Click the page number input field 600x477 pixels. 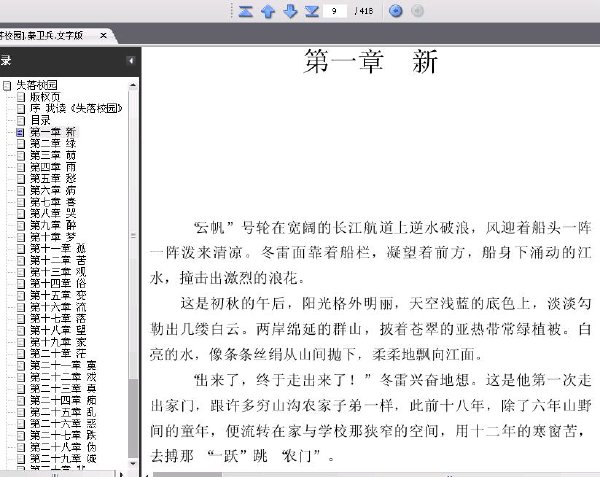tap(334, 11)
